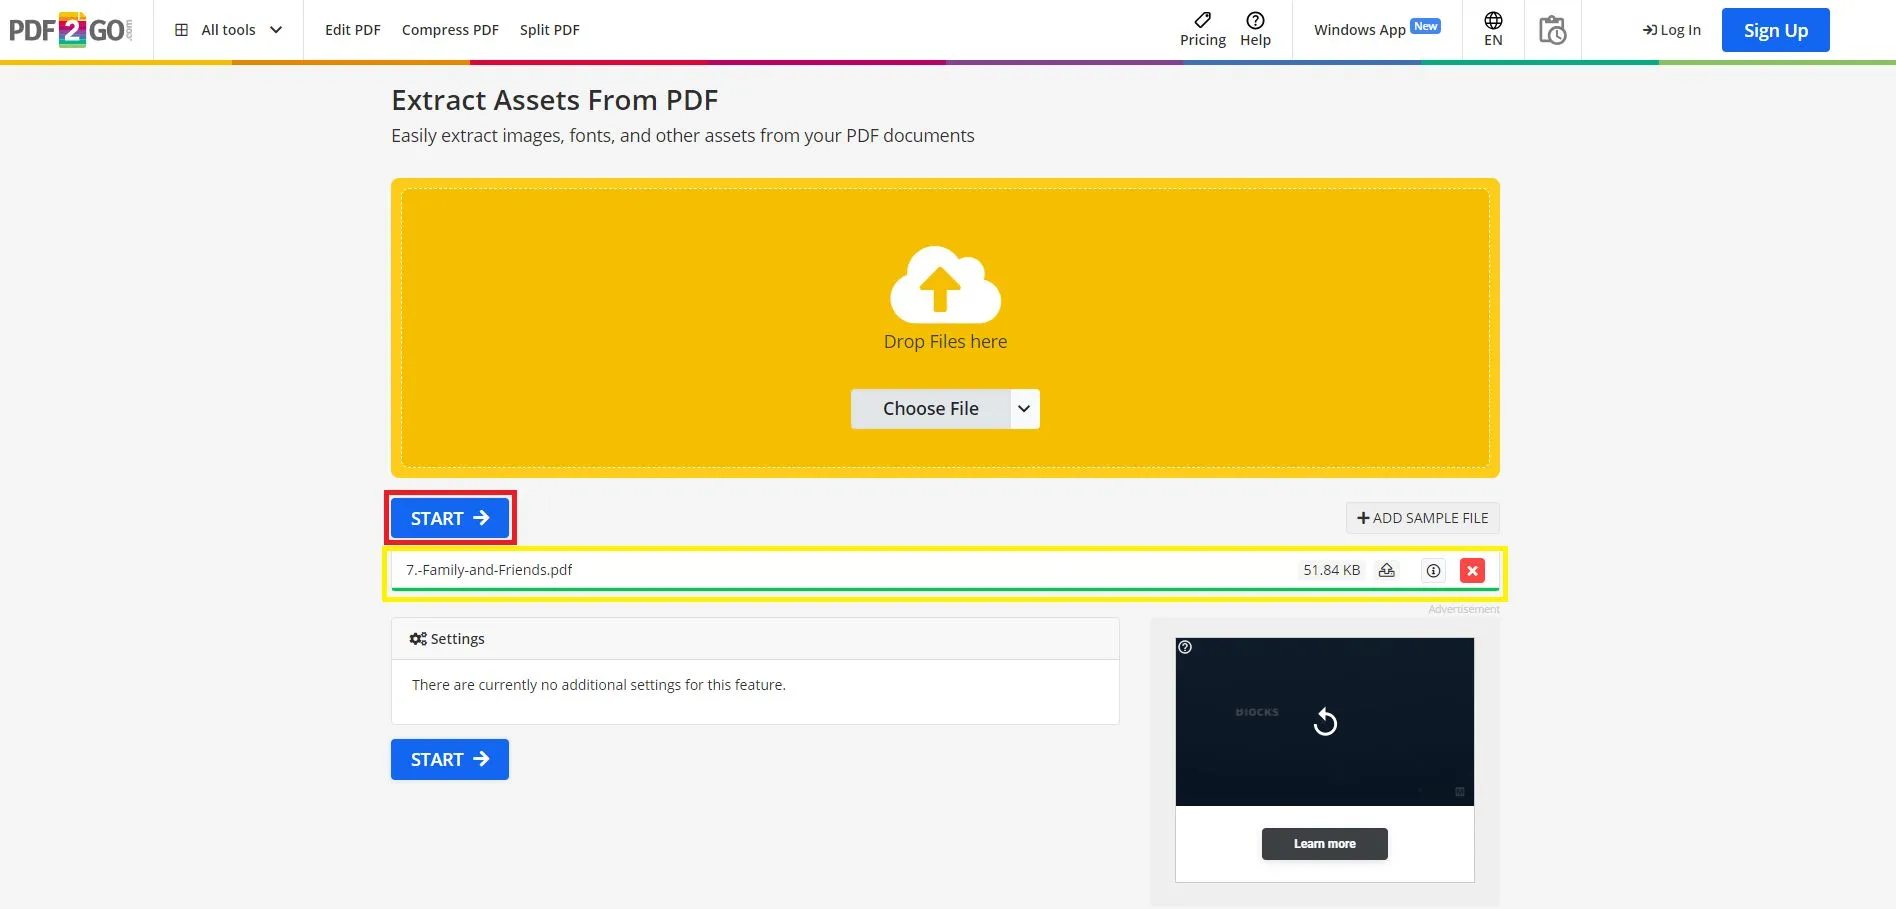1896x909 pixels.
Task: Replay the advertisement video
Action: [1325, 722]
